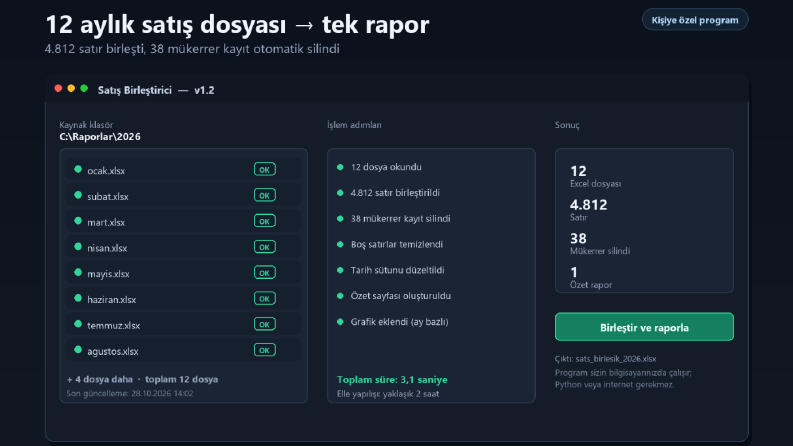Click the 'Grafik eklendi (ay bazlı)' step
793x446 pixels.
(400, 322)
